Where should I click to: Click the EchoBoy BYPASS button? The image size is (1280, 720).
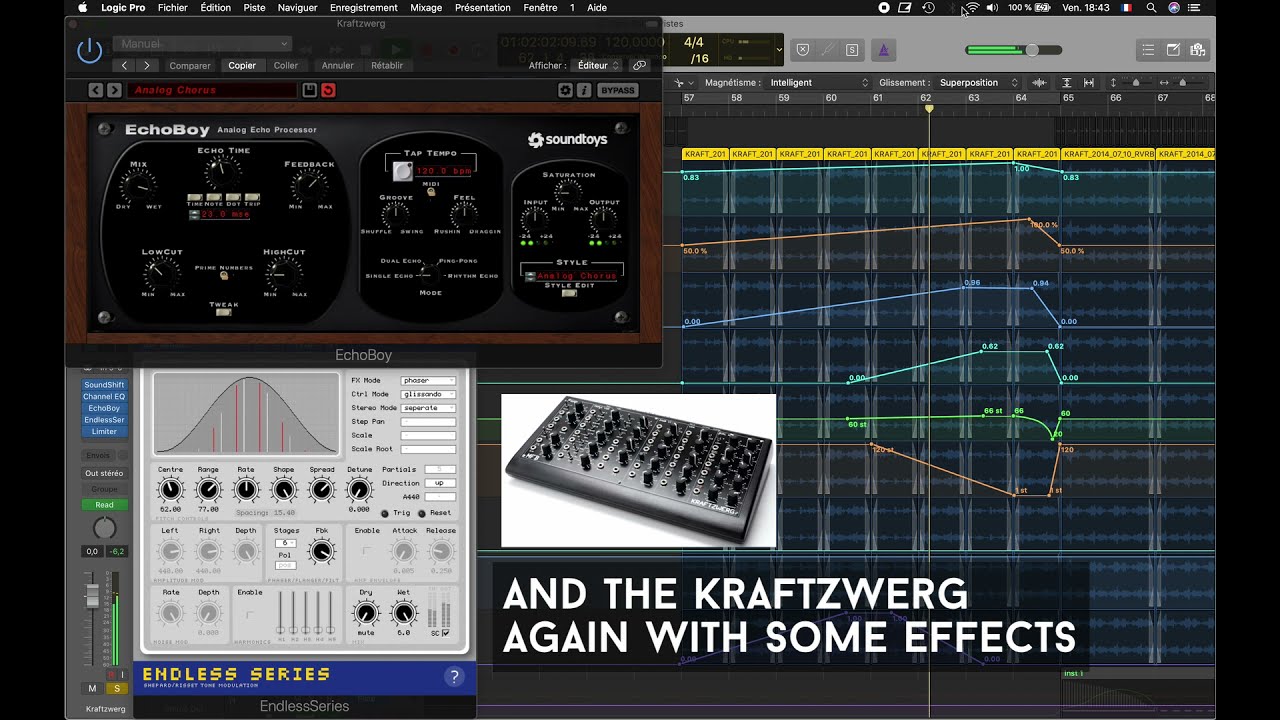click(x=617, y=90)
